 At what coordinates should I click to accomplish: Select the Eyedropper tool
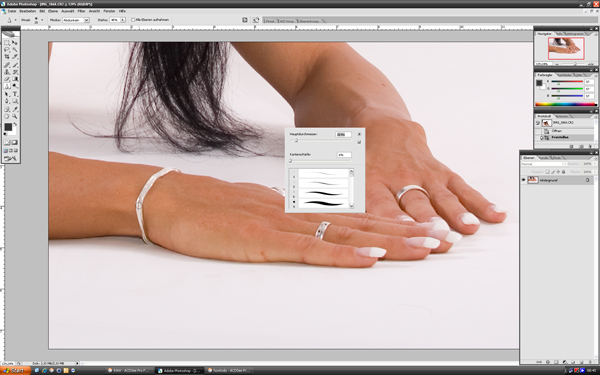tap(15, 109)
